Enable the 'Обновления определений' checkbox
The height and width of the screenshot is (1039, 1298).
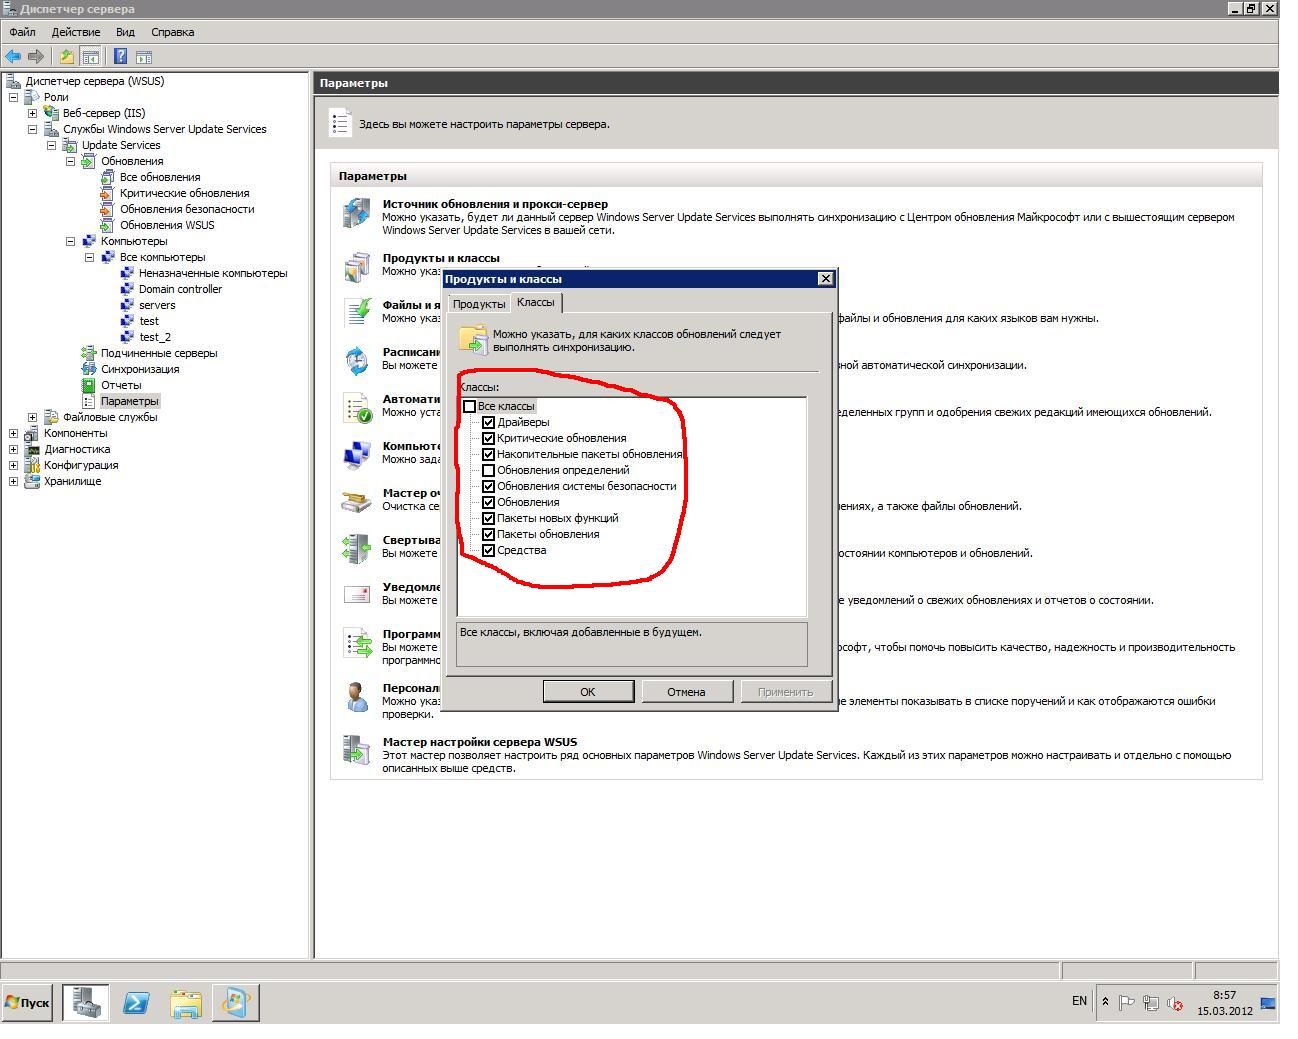(x=489, y=470)
